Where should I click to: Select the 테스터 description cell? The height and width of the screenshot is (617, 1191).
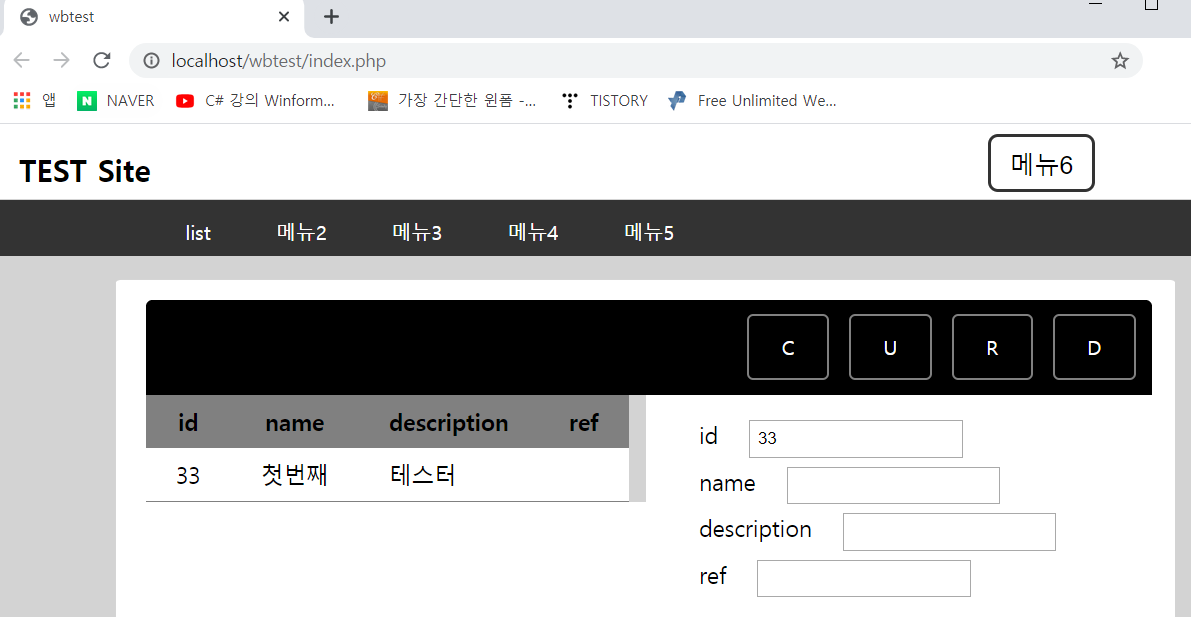click(x=423, y=476)
